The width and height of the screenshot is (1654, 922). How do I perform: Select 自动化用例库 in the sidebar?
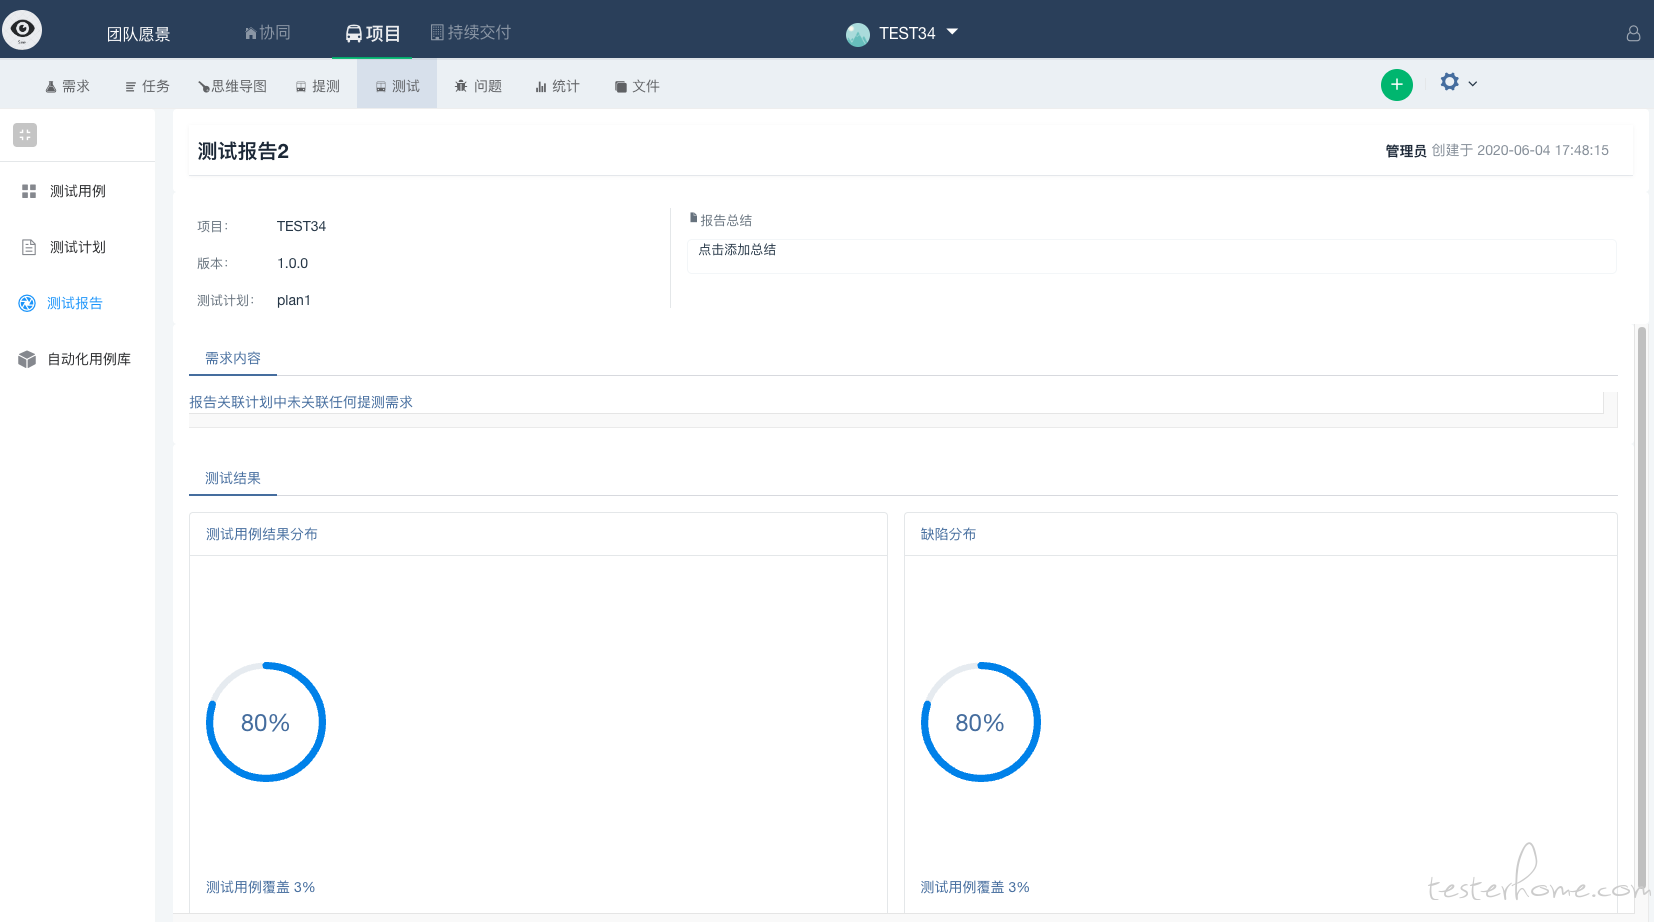pyautogui.click(x=77, y=359)
